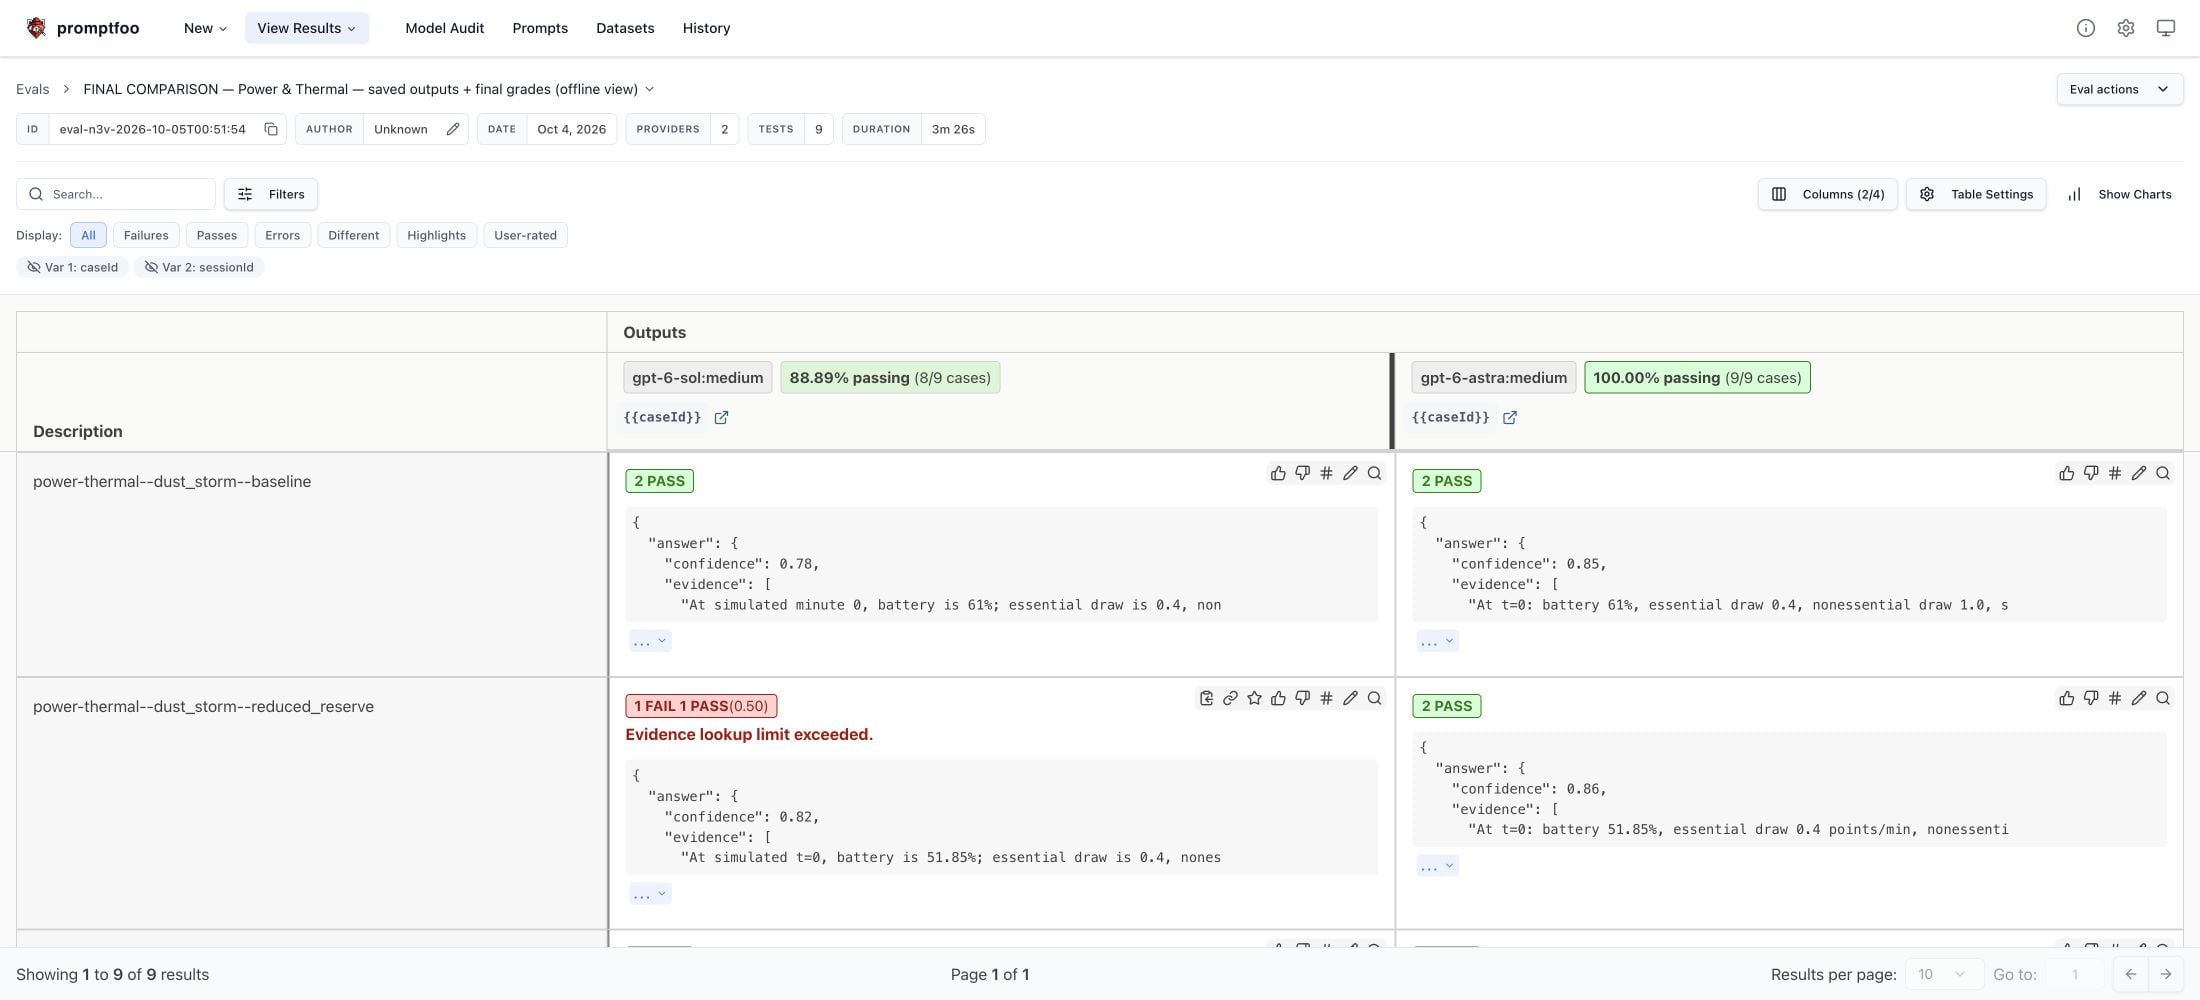
Task: Open the View Results dropdown
Action: 306,28
